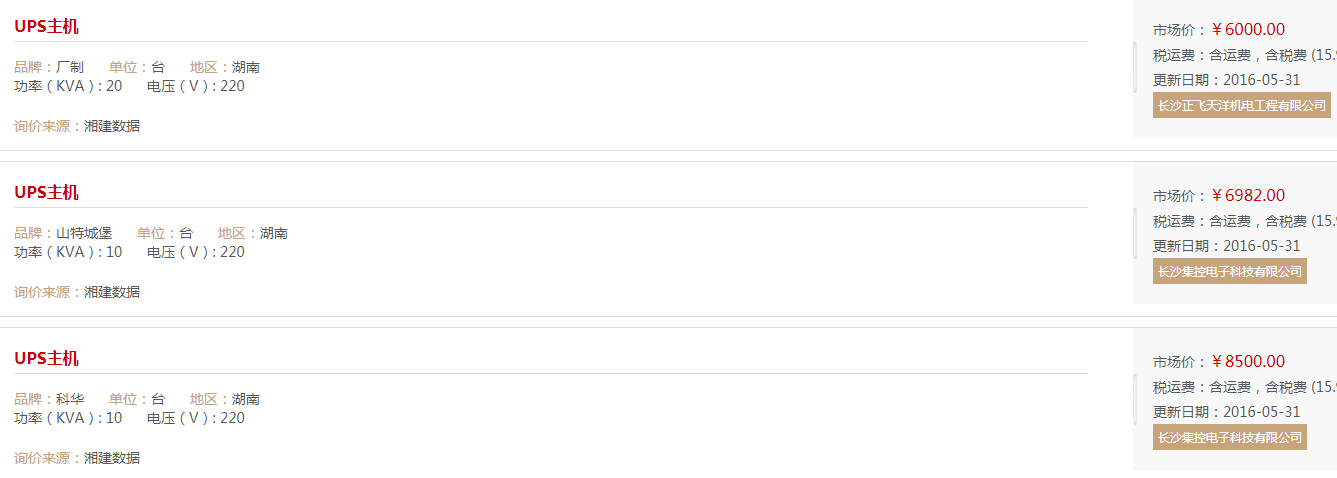Click 湘建数据 source in first listing
The width and height of the screenshot is (1337, 478).
point(112,126)
